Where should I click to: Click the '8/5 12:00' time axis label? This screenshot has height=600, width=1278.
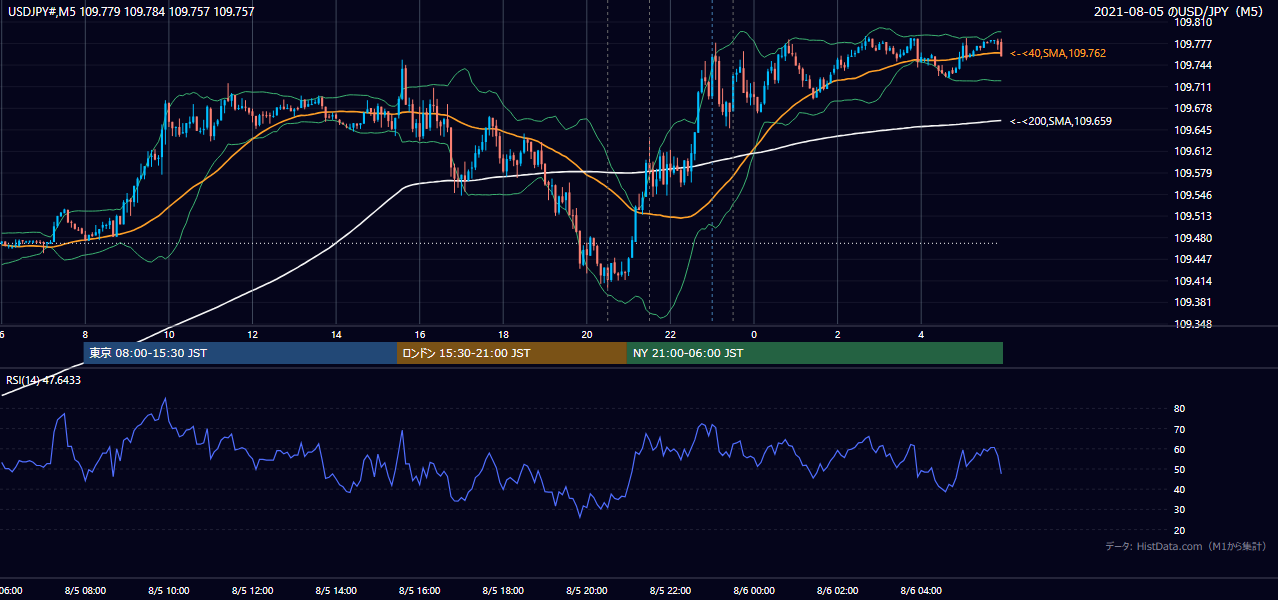(x=252, y=591)
